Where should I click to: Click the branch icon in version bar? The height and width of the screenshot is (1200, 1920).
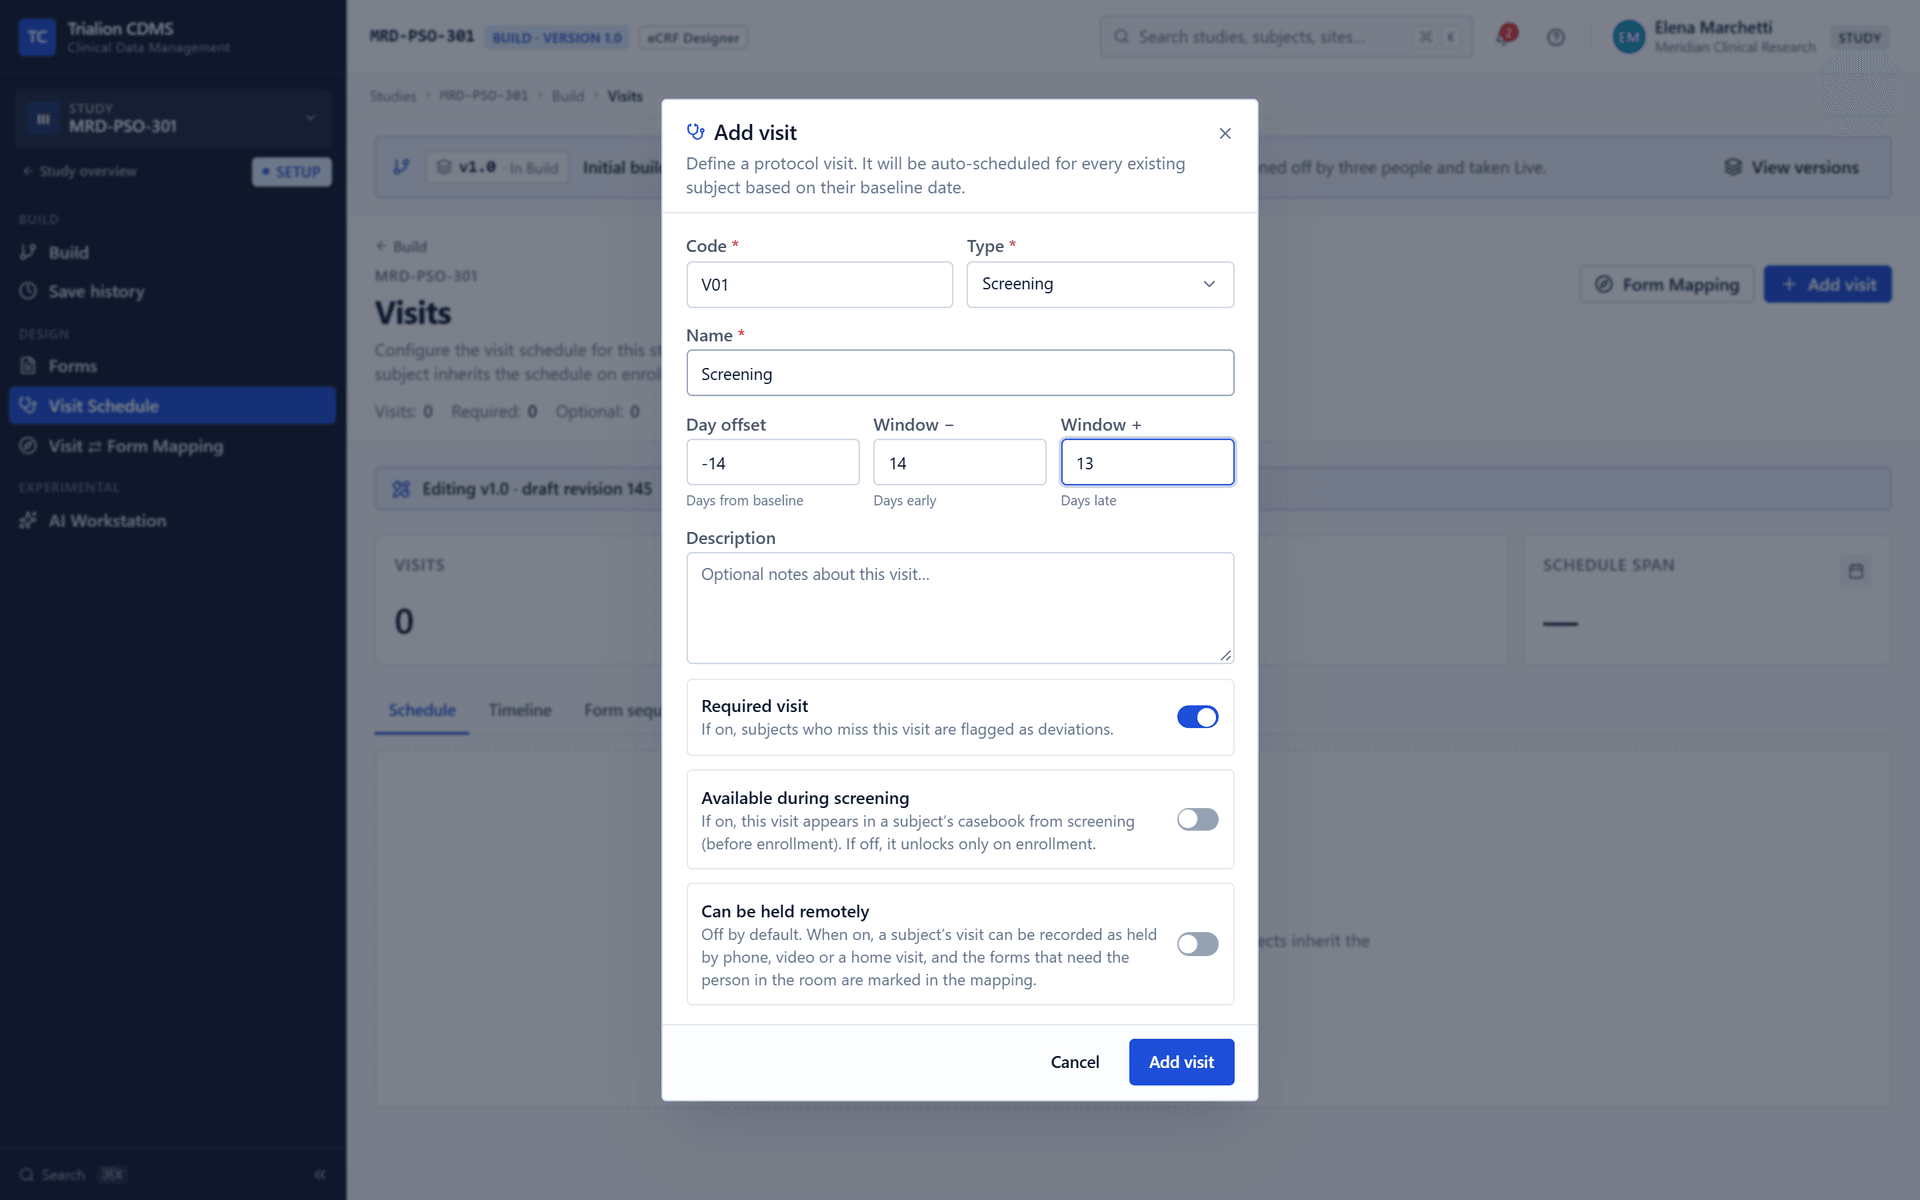[x=401, y=167]
